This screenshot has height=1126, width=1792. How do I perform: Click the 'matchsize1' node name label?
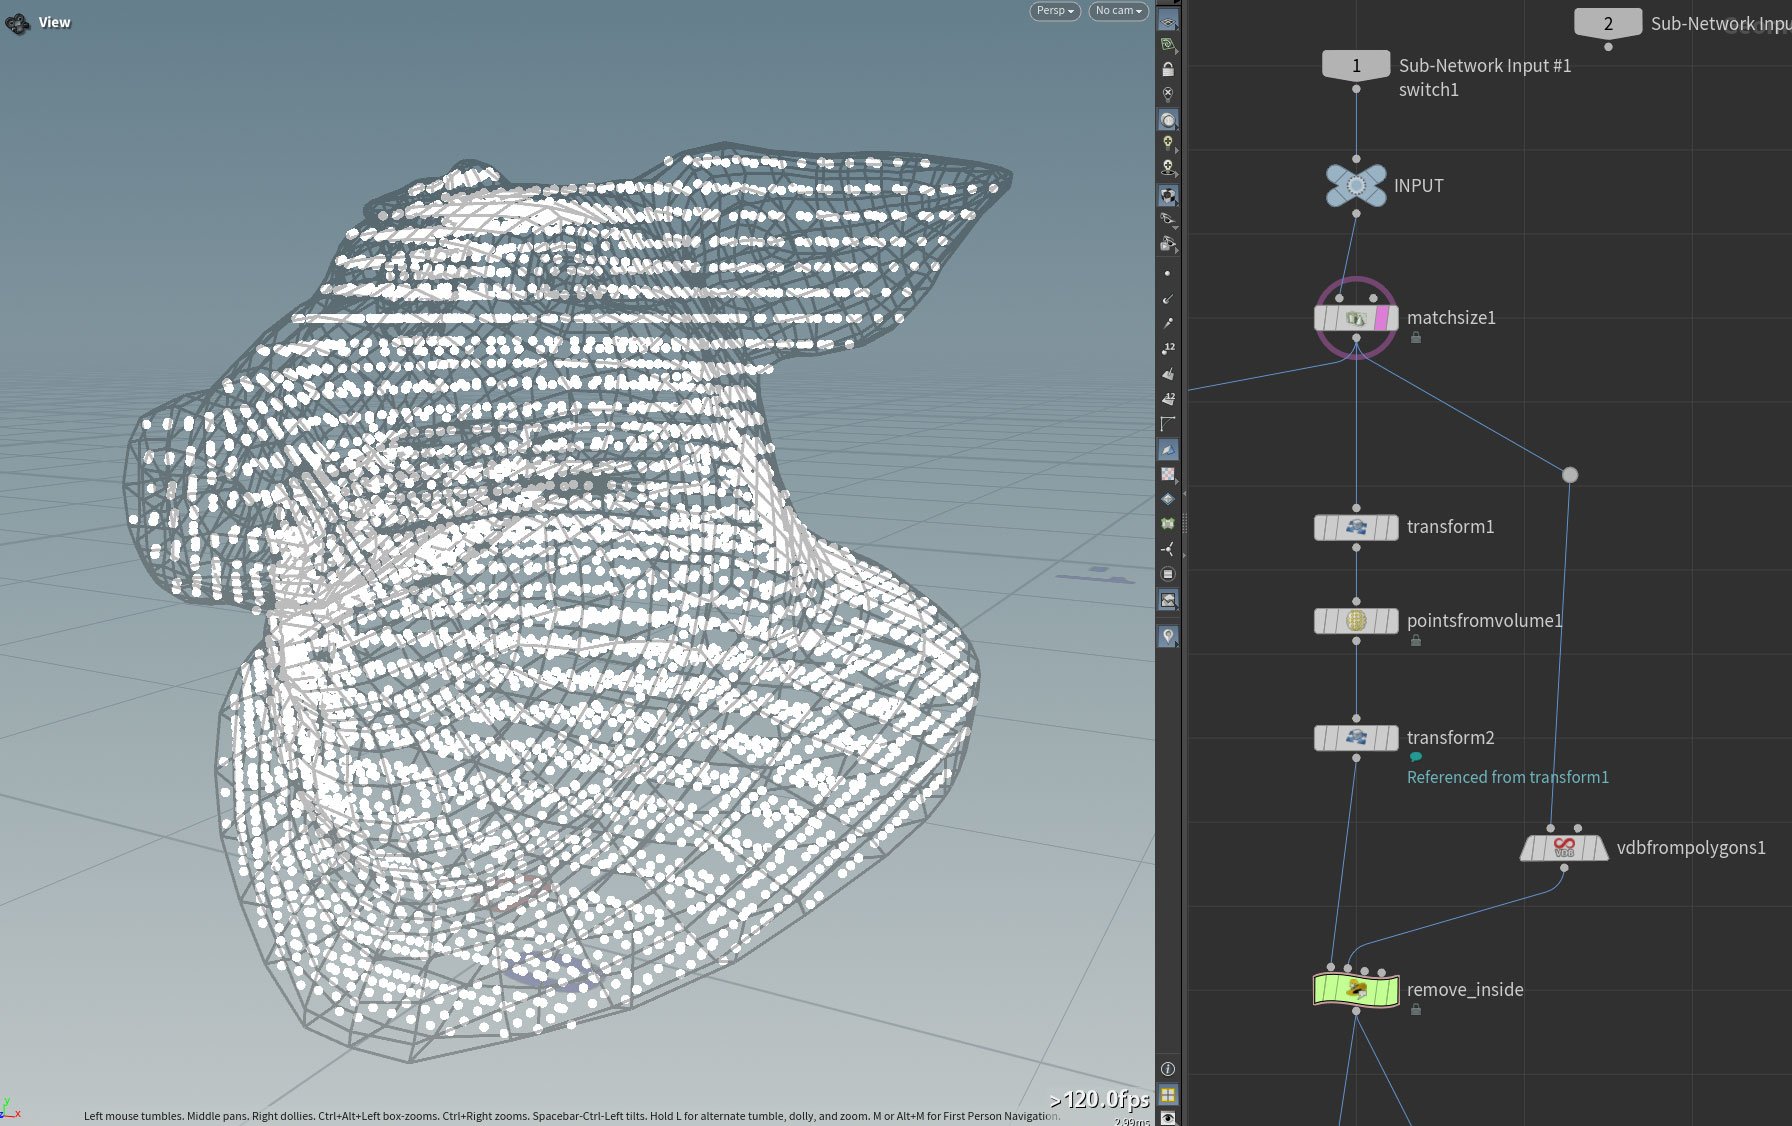[x=1451, y=318]
